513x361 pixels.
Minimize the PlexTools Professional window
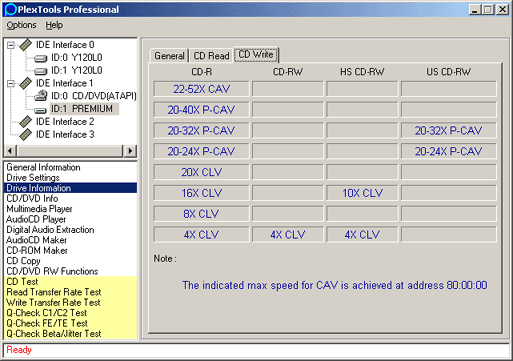[x=475, y=9]
